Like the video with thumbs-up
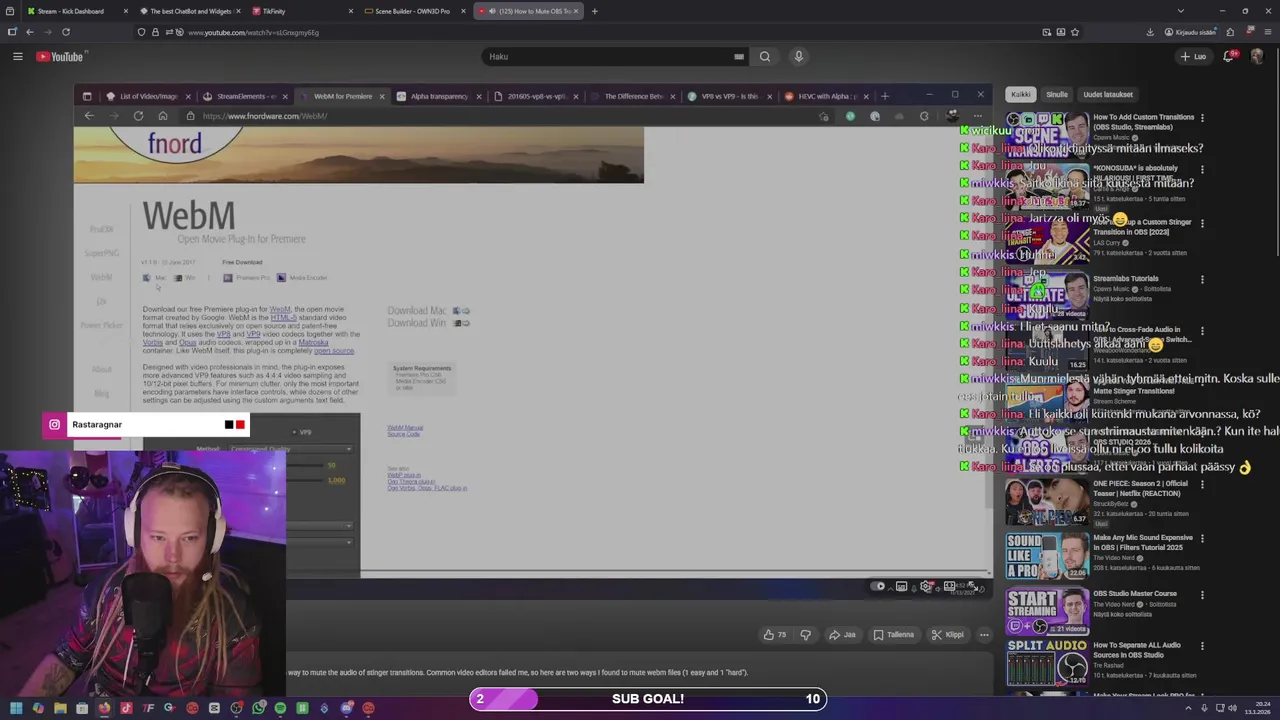 [x=775, y=634]
